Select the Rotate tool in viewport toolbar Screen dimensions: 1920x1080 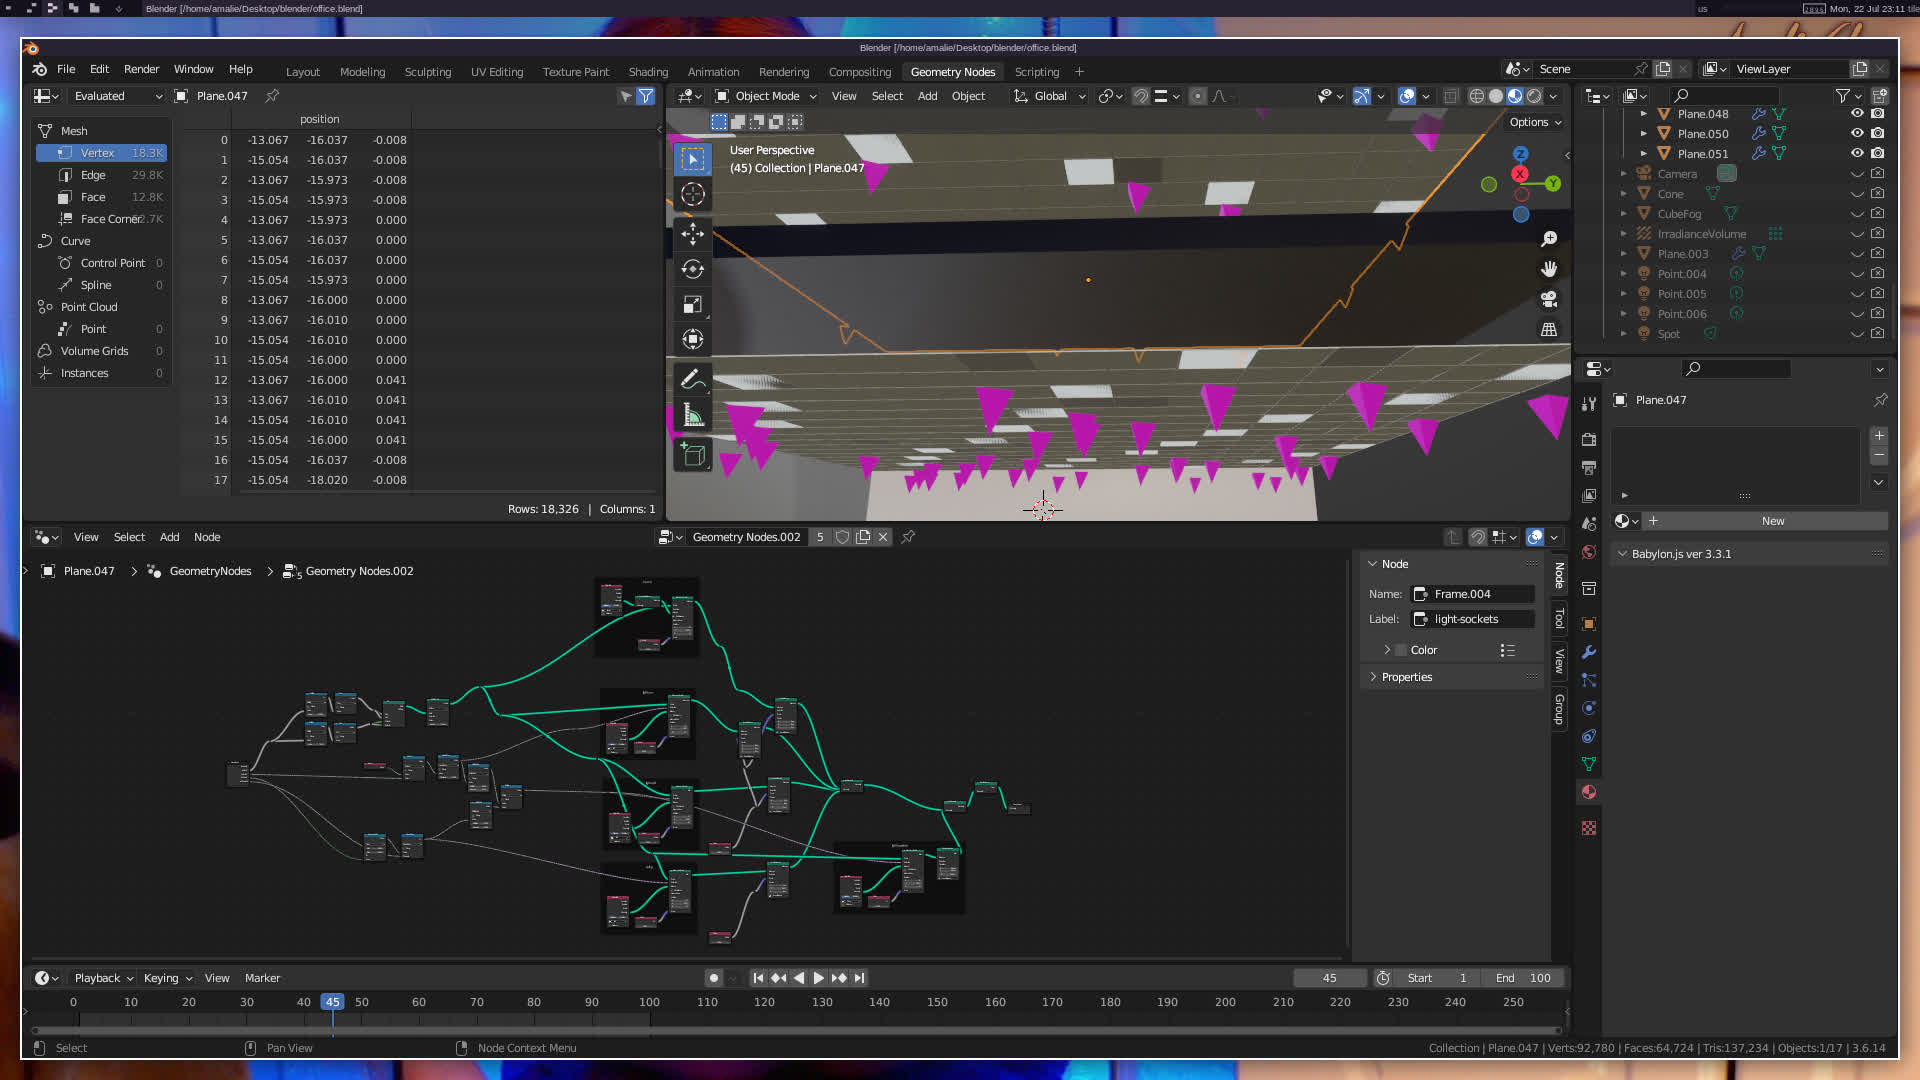692,269
